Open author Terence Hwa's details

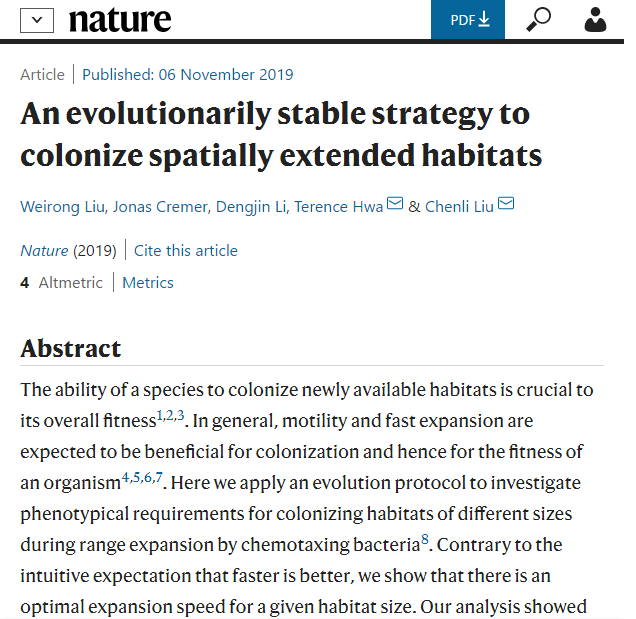[x=338, y=207]
